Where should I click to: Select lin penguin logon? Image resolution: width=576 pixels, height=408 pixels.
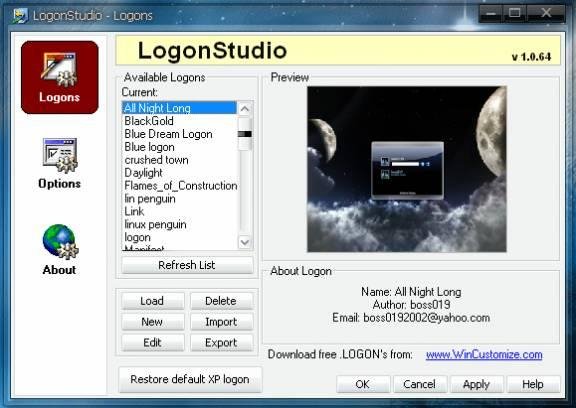tap(179, 199)
